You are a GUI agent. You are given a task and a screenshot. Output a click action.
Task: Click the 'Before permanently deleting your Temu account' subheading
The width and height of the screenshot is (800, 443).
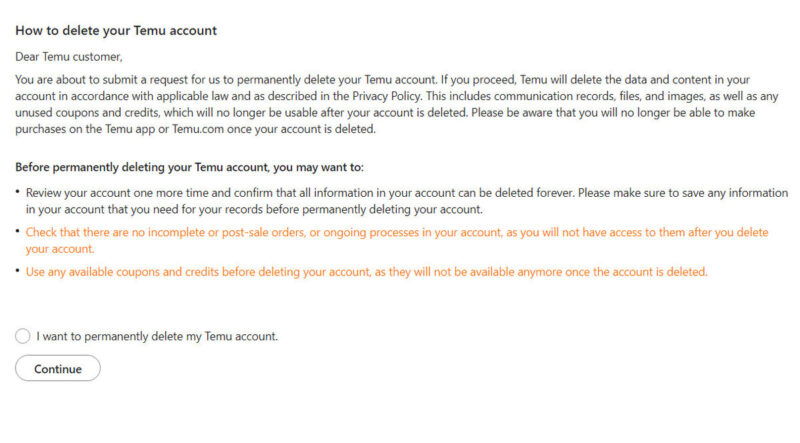(x=189, y=167)
